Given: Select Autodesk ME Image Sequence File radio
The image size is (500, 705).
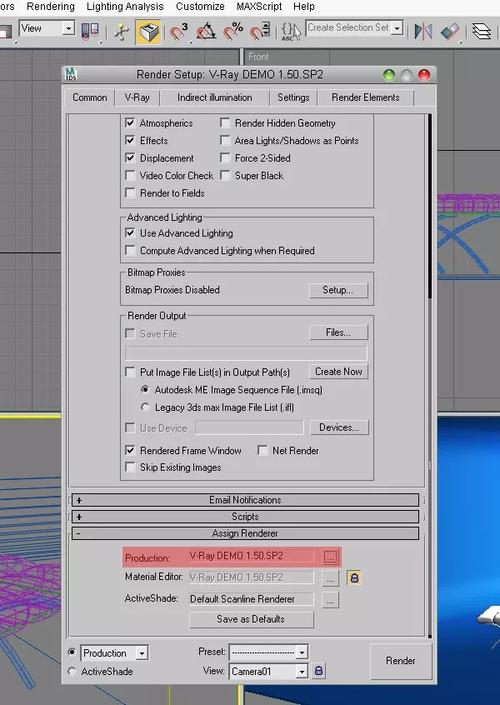Looking at the screenshot, I should (x=145, y=390).
